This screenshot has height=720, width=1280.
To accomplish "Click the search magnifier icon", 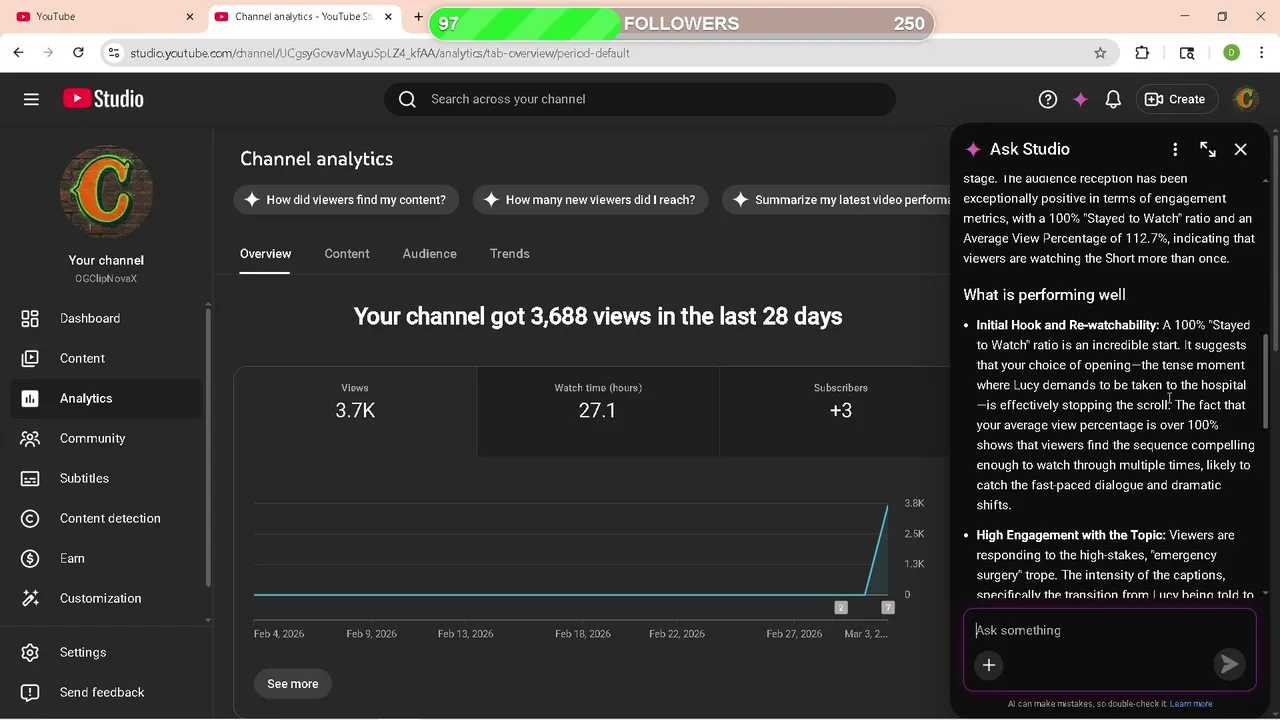I will pyautogui.click(x=407, y=99).
